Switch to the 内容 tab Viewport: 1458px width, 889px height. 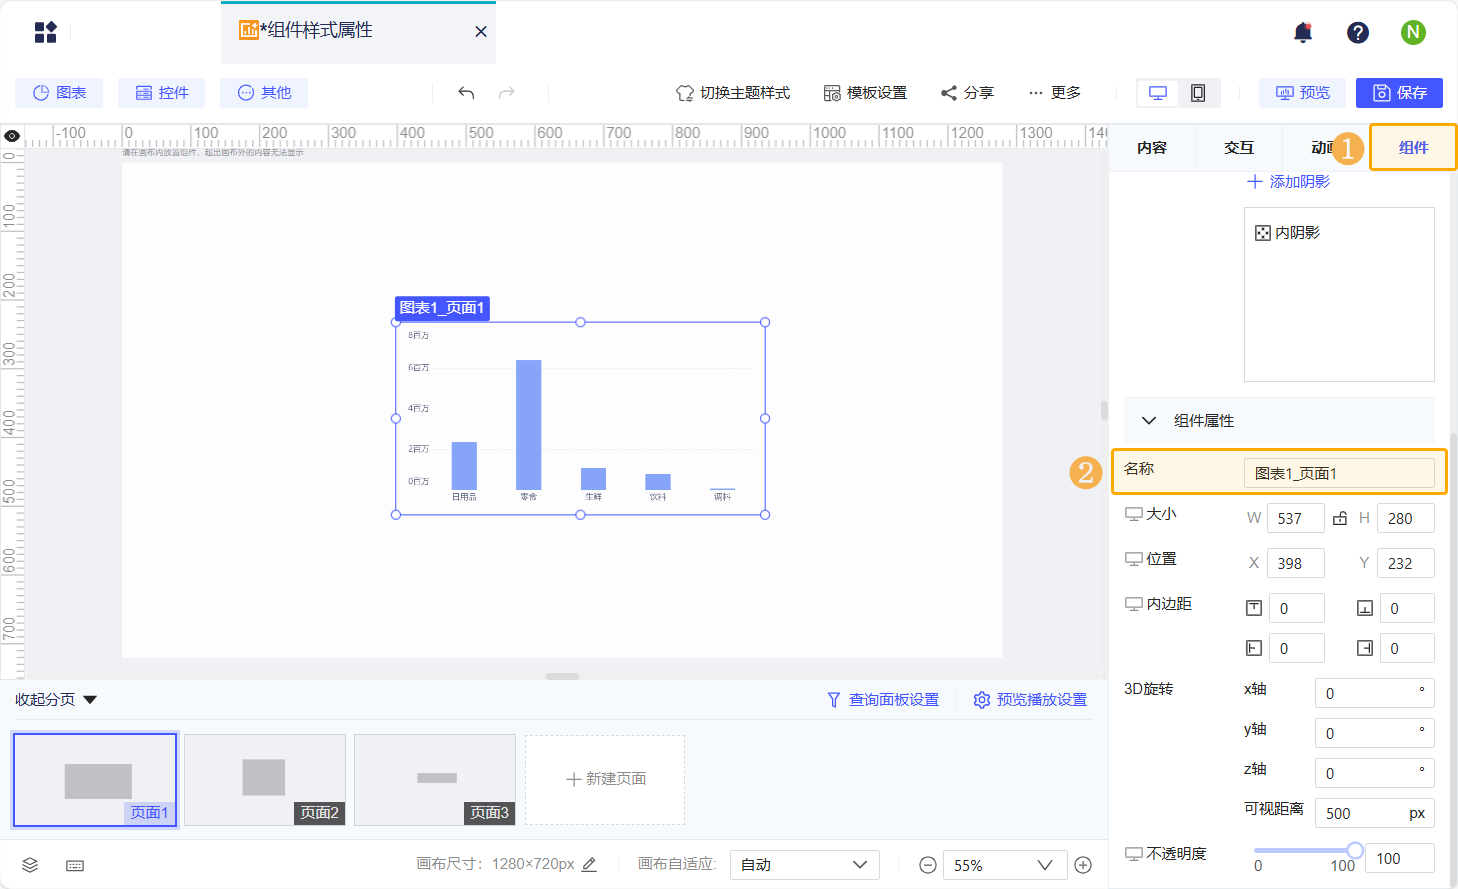pos(1152,148)
